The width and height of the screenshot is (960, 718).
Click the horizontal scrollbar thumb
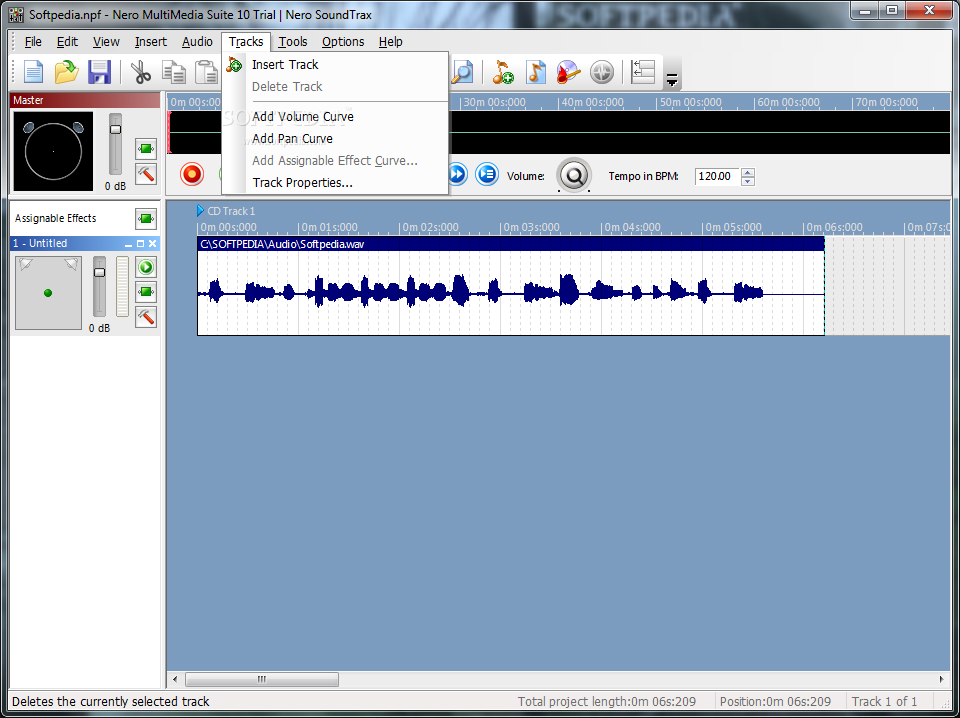[x=261, y=679]
